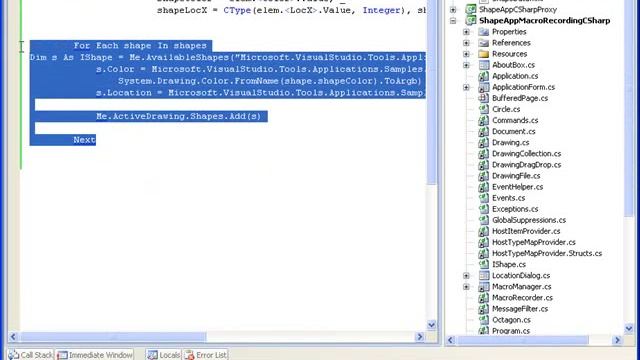This screenshot has width=640, height=360.
Task: Click the AboutBox.cs form icon
Action: click(484, 64)
